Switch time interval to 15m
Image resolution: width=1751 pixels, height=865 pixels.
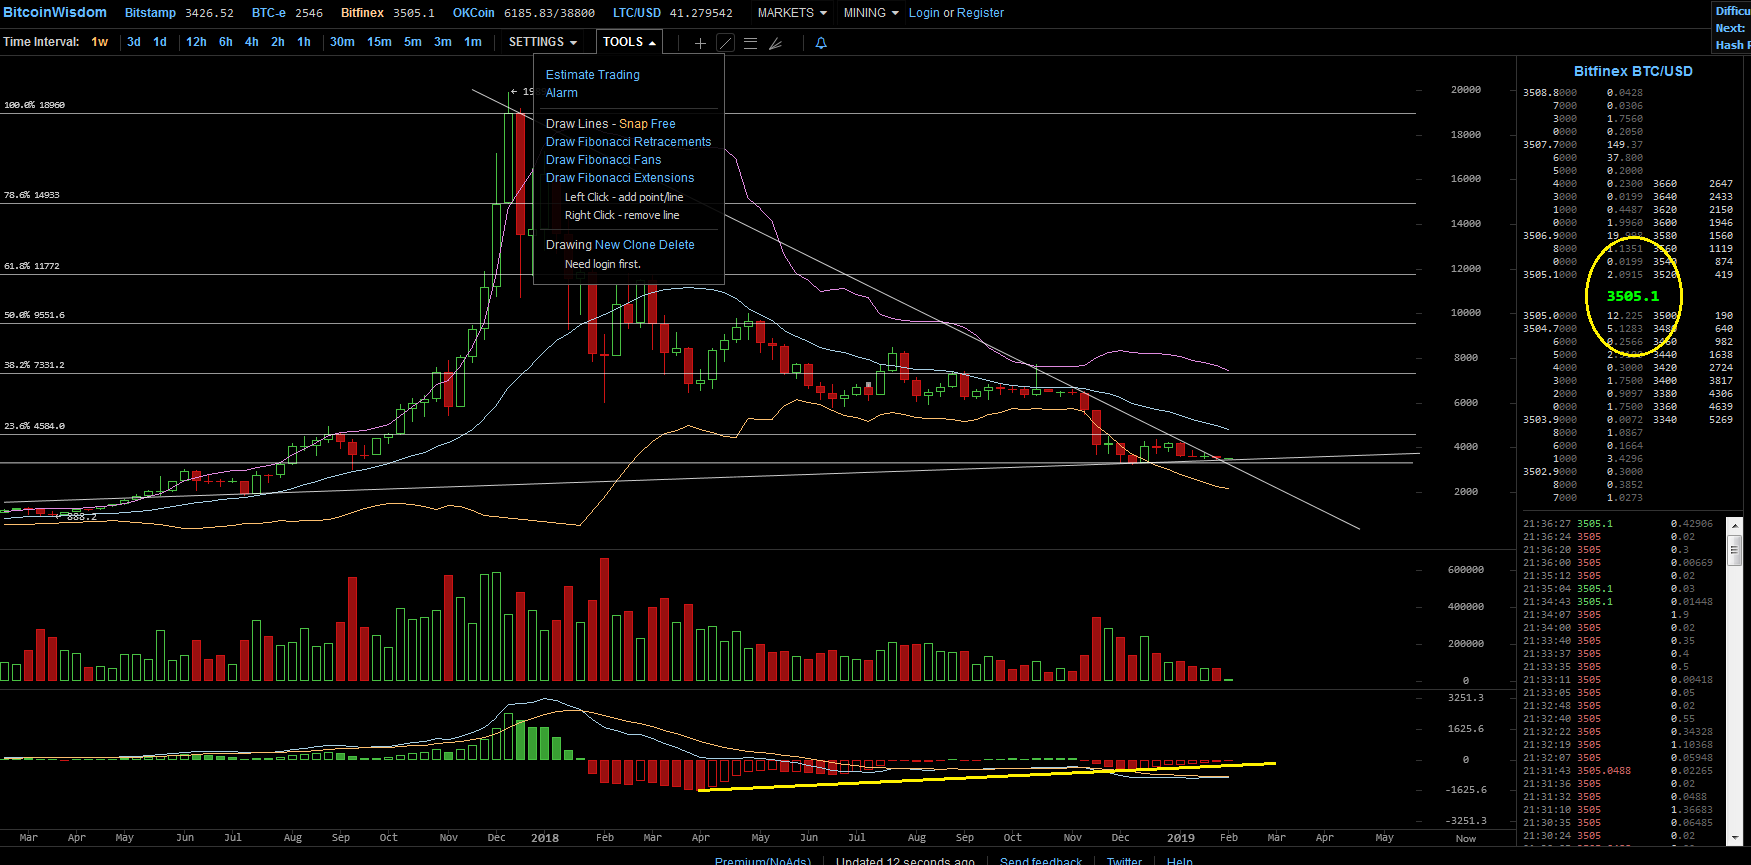(x=379, y=42)
